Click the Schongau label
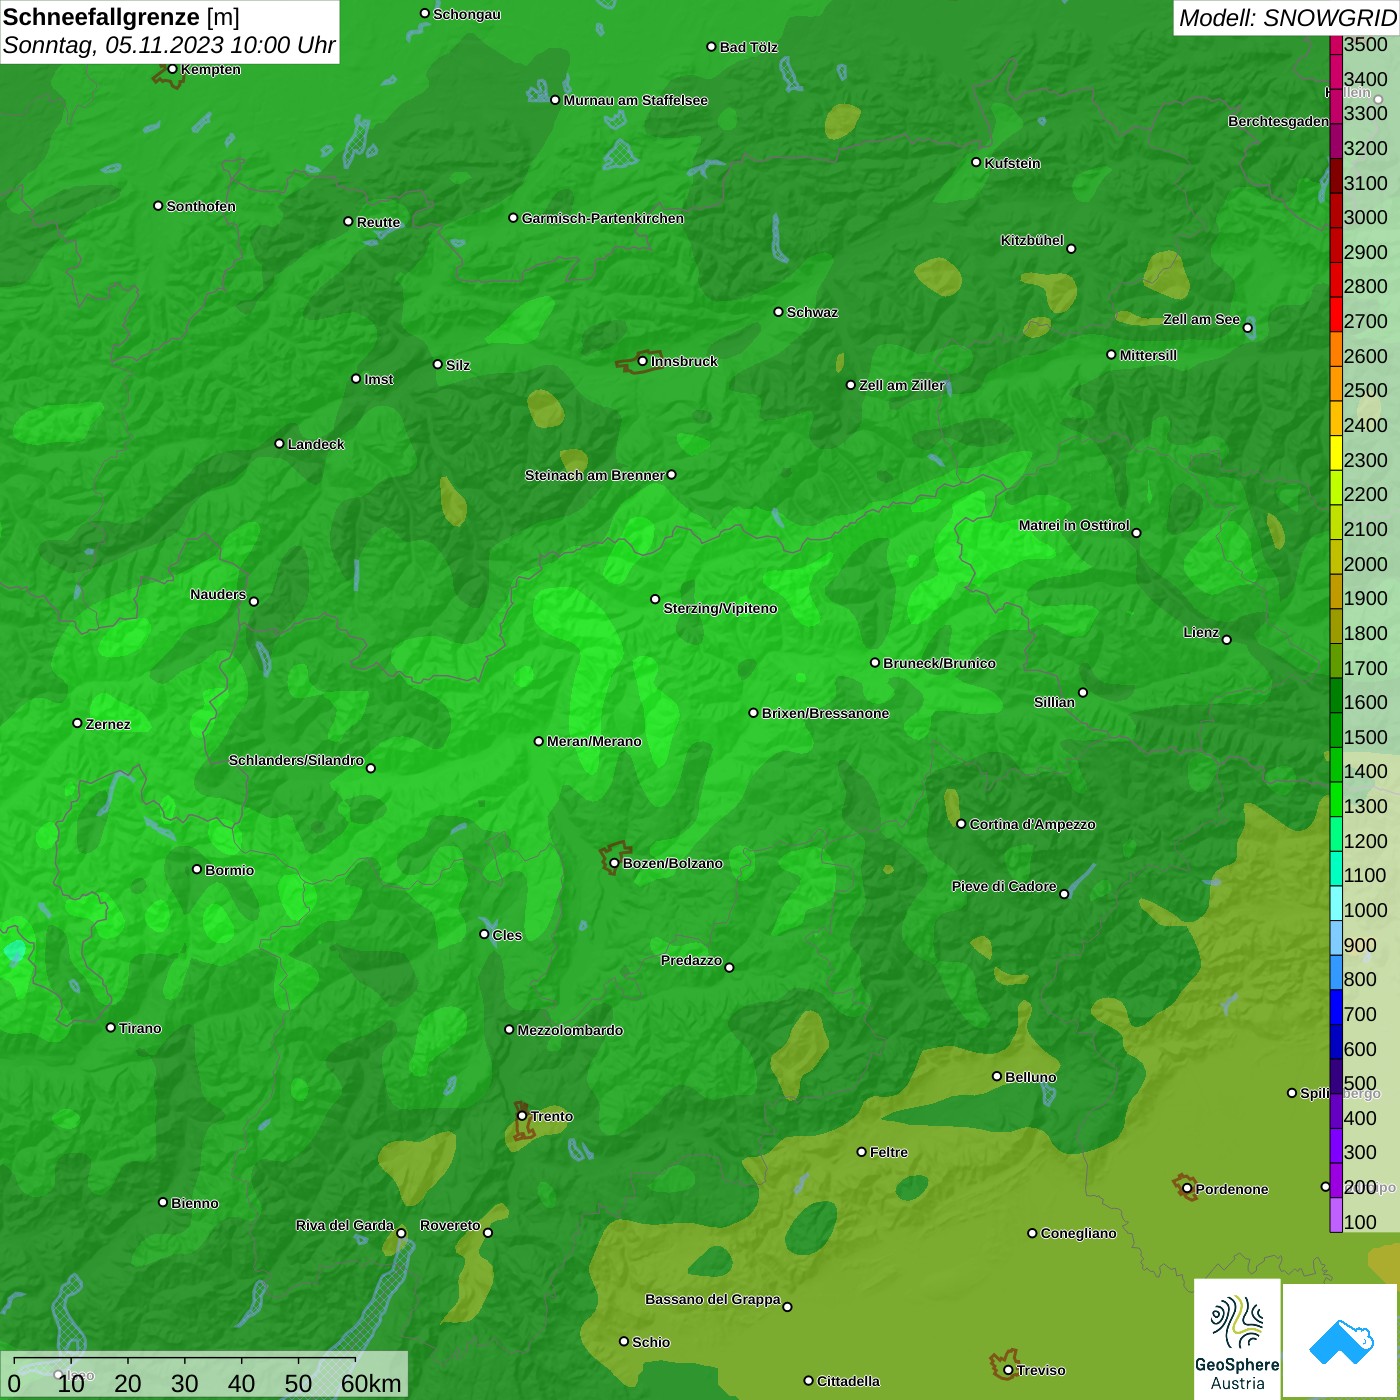The width and height of the screenshot is (1400, 1400). click(467, 14)
